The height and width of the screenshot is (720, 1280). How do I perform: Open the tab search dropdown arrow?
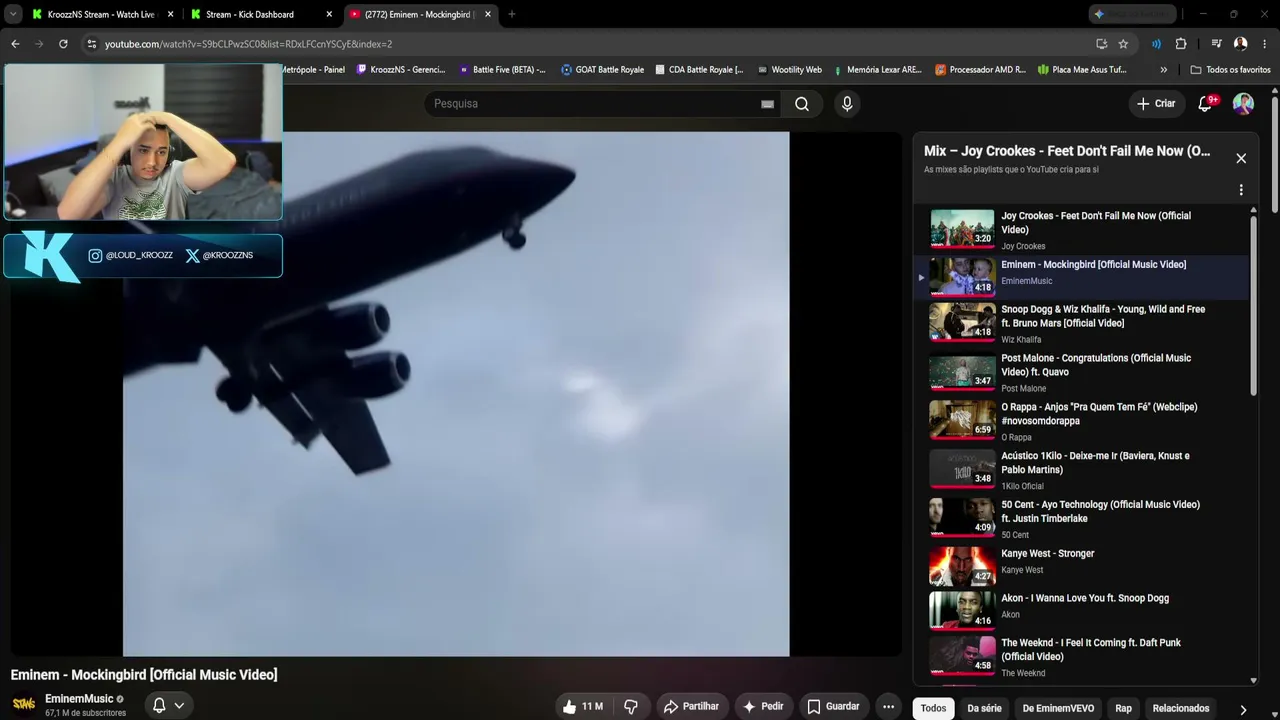point(13,14)
